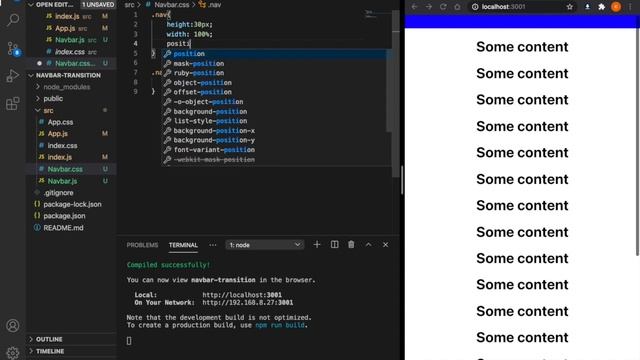Expand the Timeline section

click(50, 351)
